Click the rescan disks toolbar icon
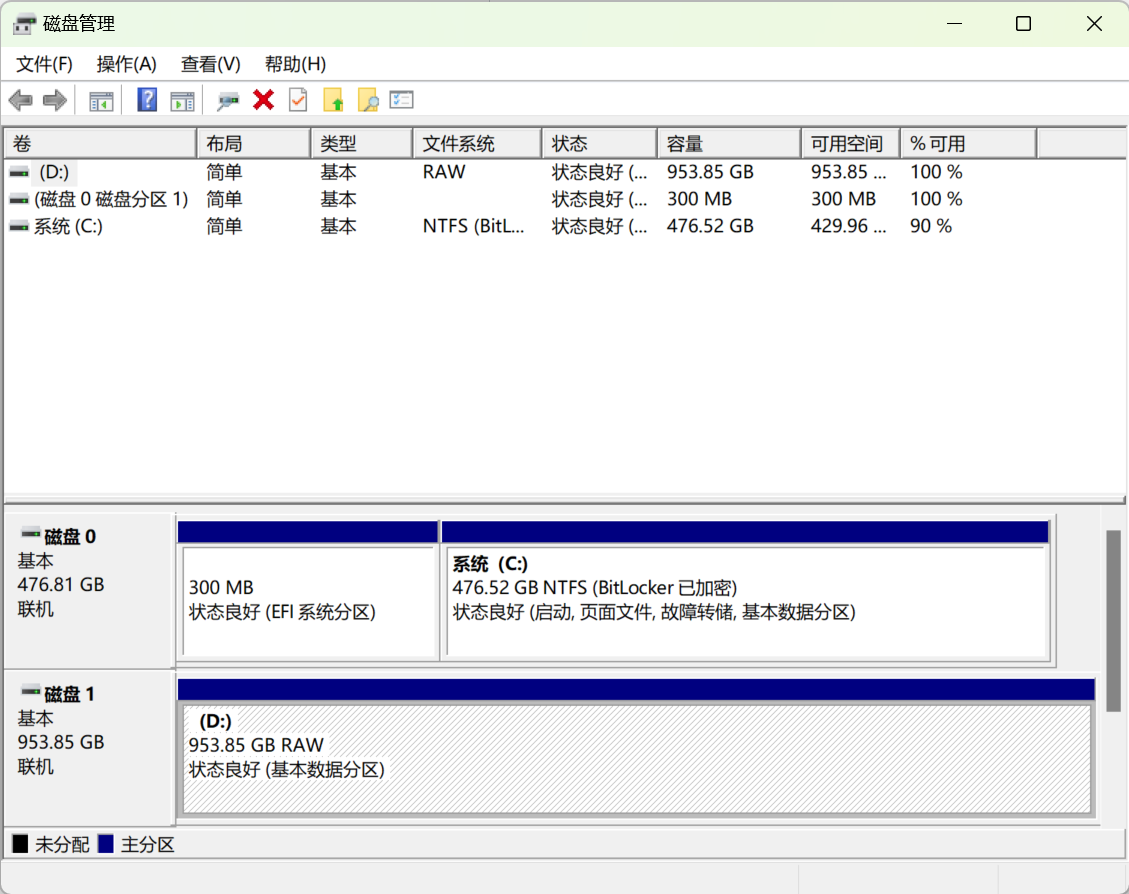This screenshot has width=1129, height=894. 227,99
